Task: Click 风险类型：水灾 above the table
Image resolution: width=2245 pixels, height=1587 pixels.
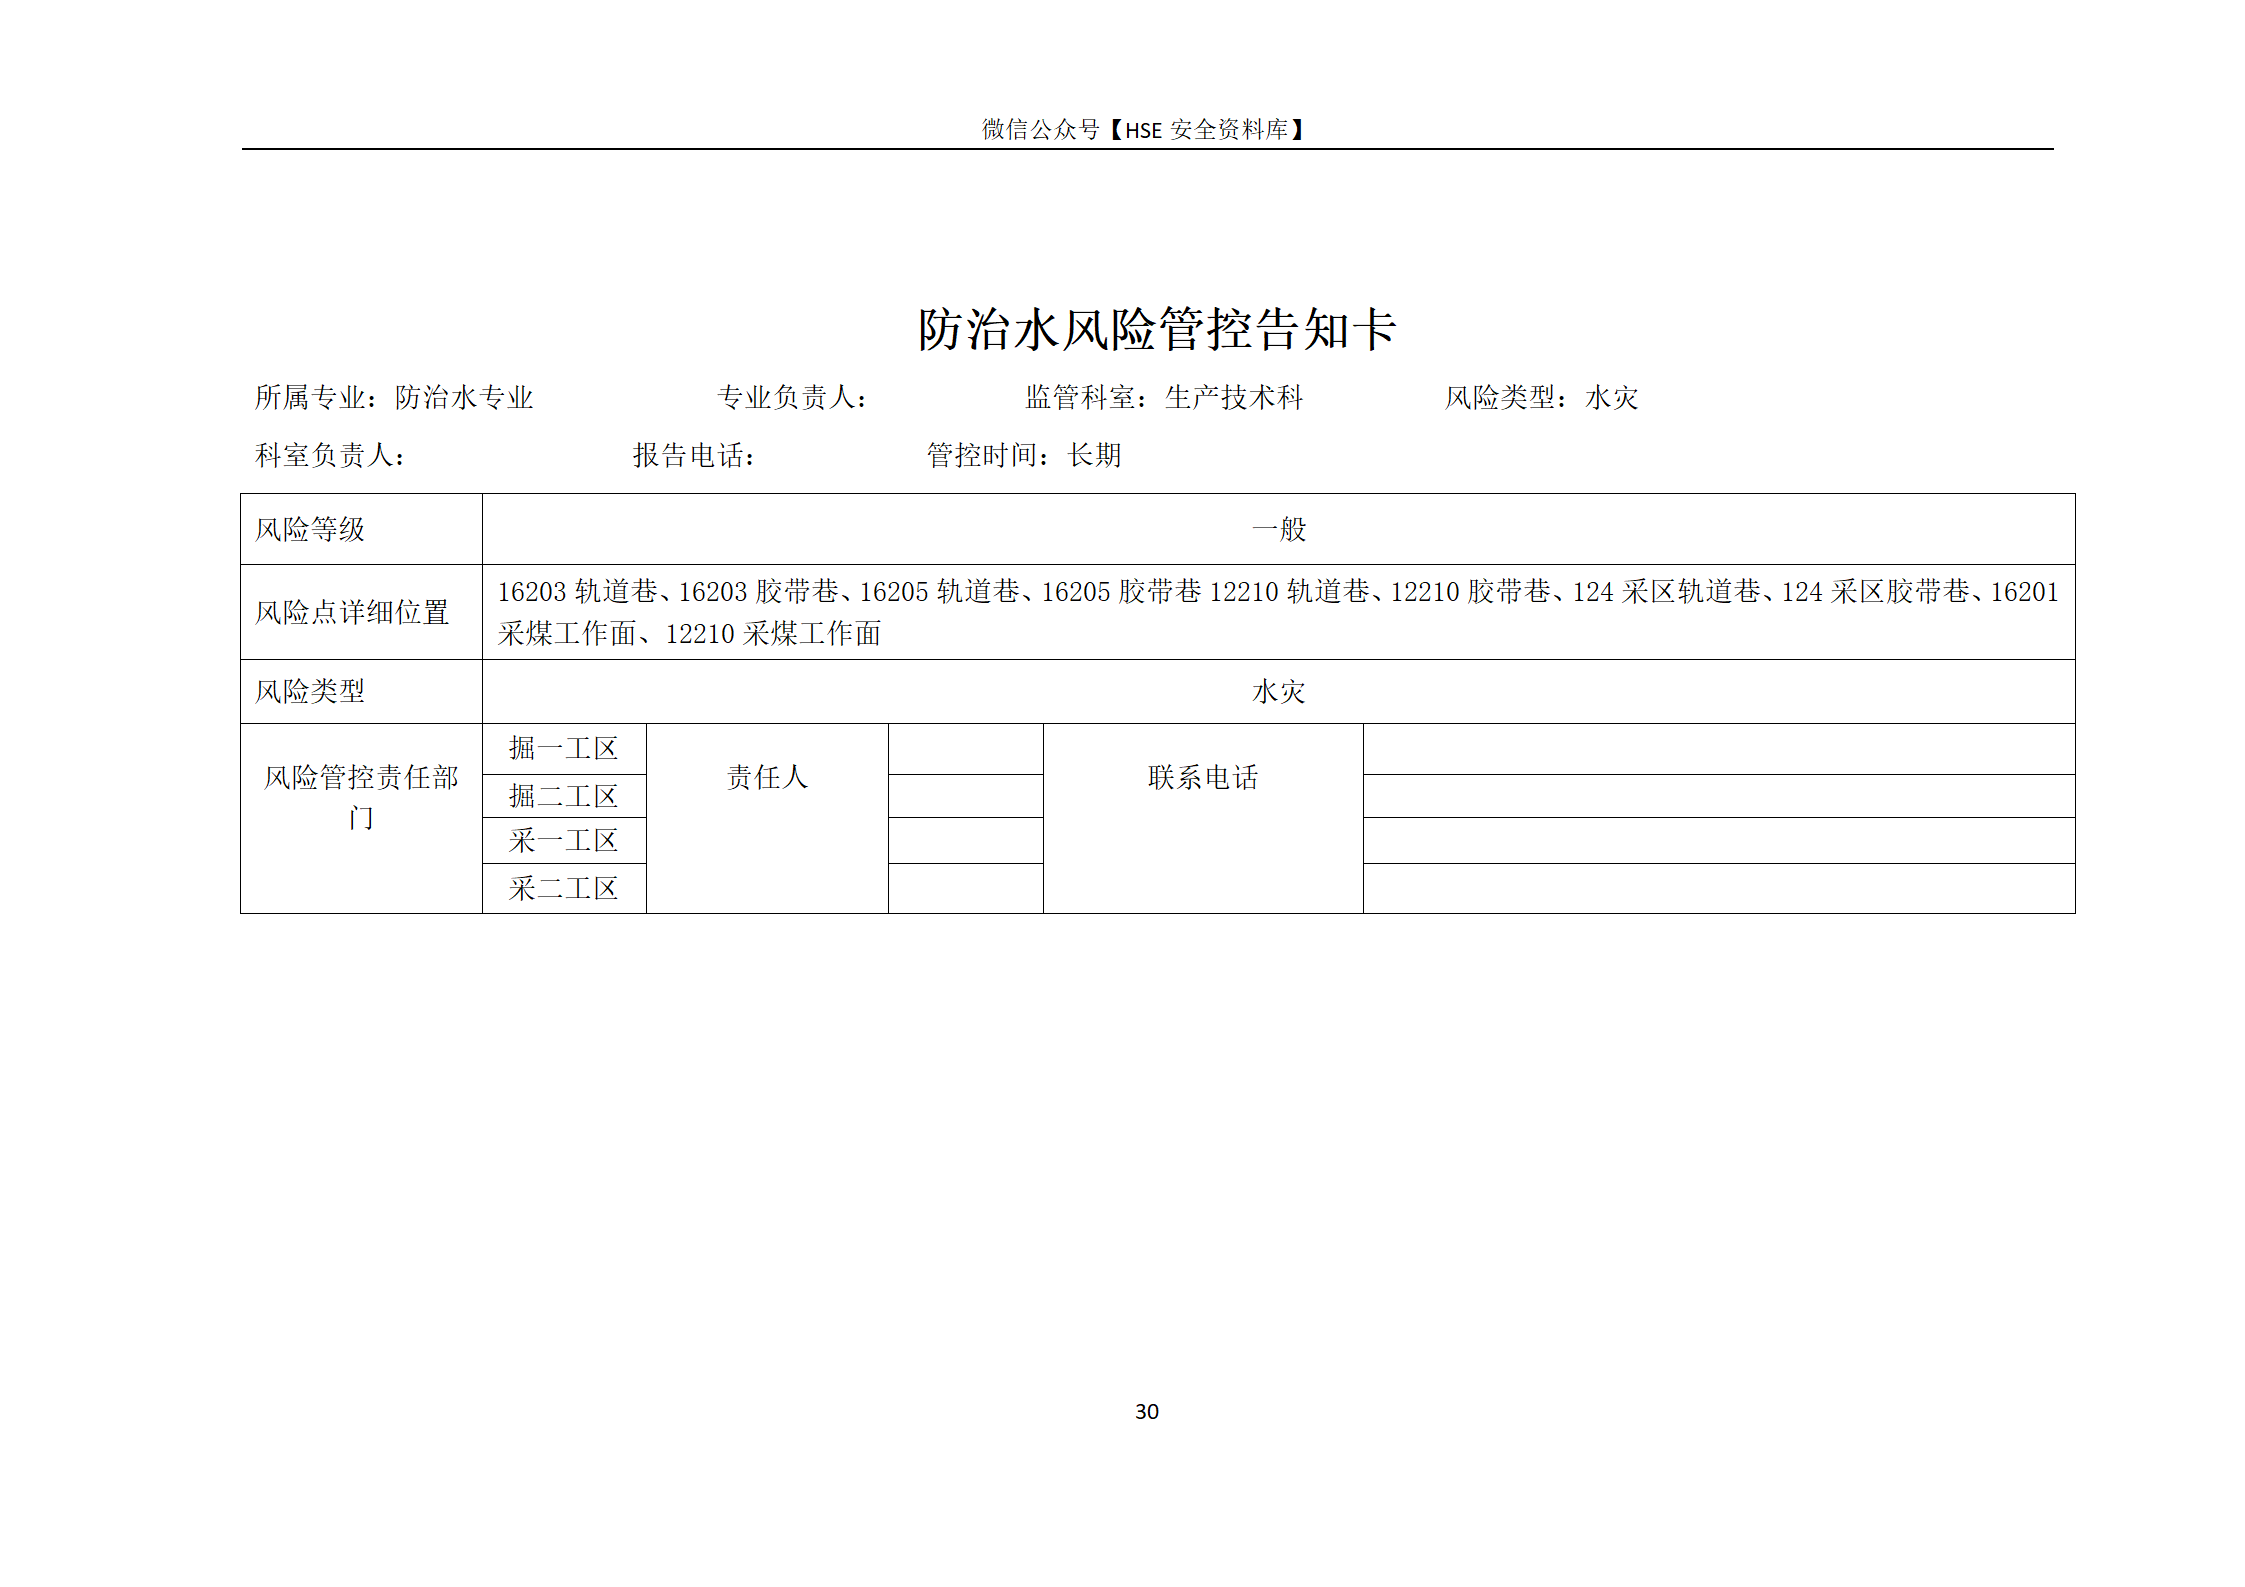Action: click(x=1541, y=398)
